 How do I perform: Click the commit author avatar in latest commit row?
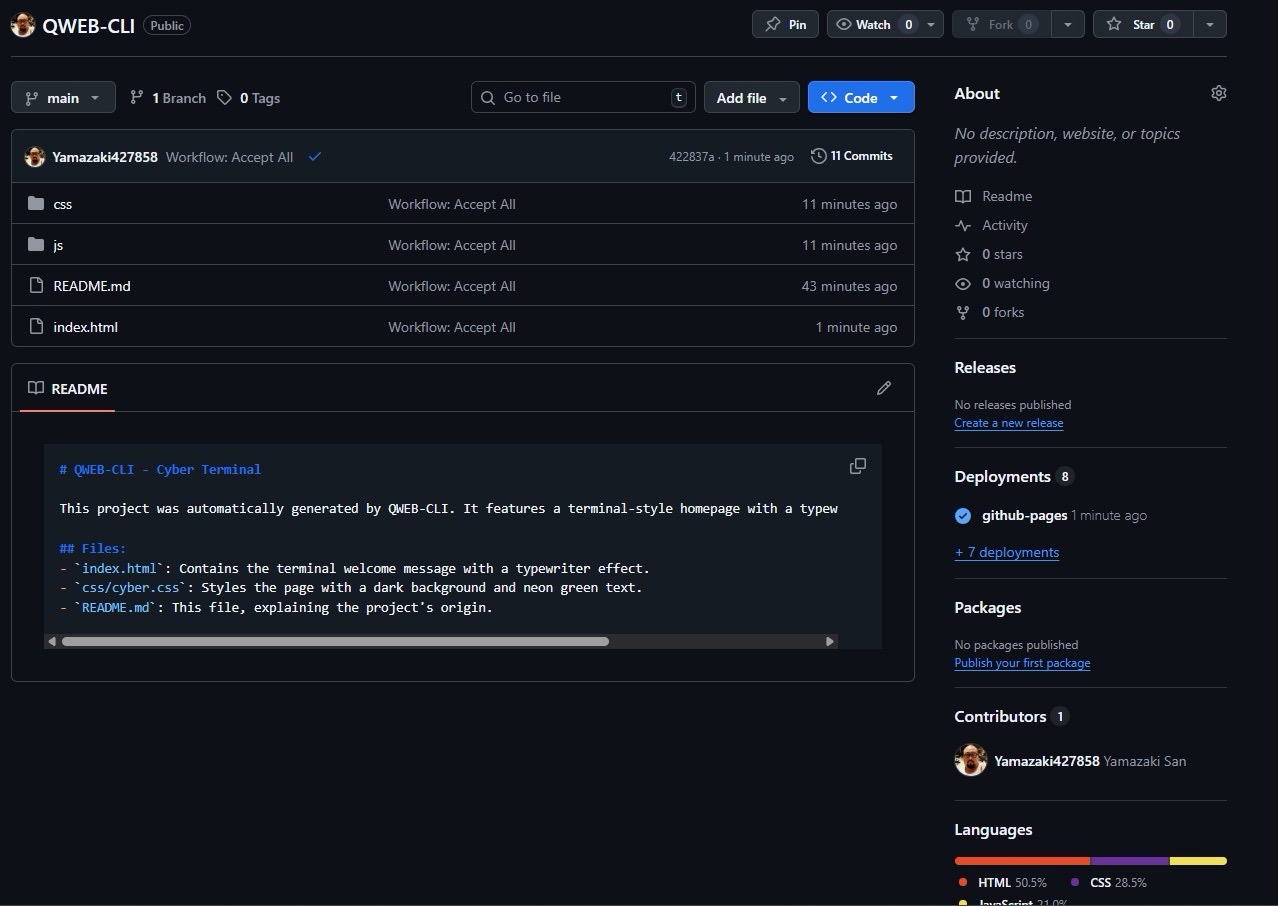coord(35,157)
